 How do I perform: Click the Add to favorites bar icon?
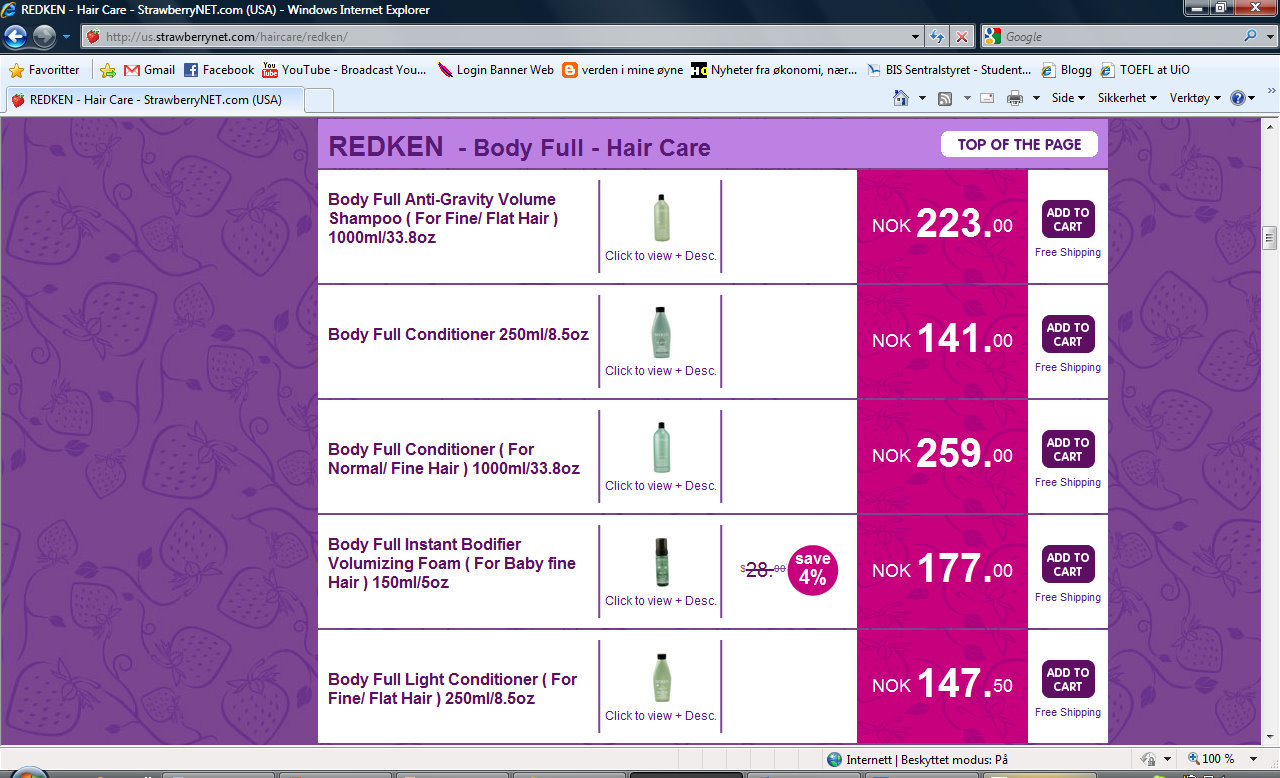(x=108, y=70)
